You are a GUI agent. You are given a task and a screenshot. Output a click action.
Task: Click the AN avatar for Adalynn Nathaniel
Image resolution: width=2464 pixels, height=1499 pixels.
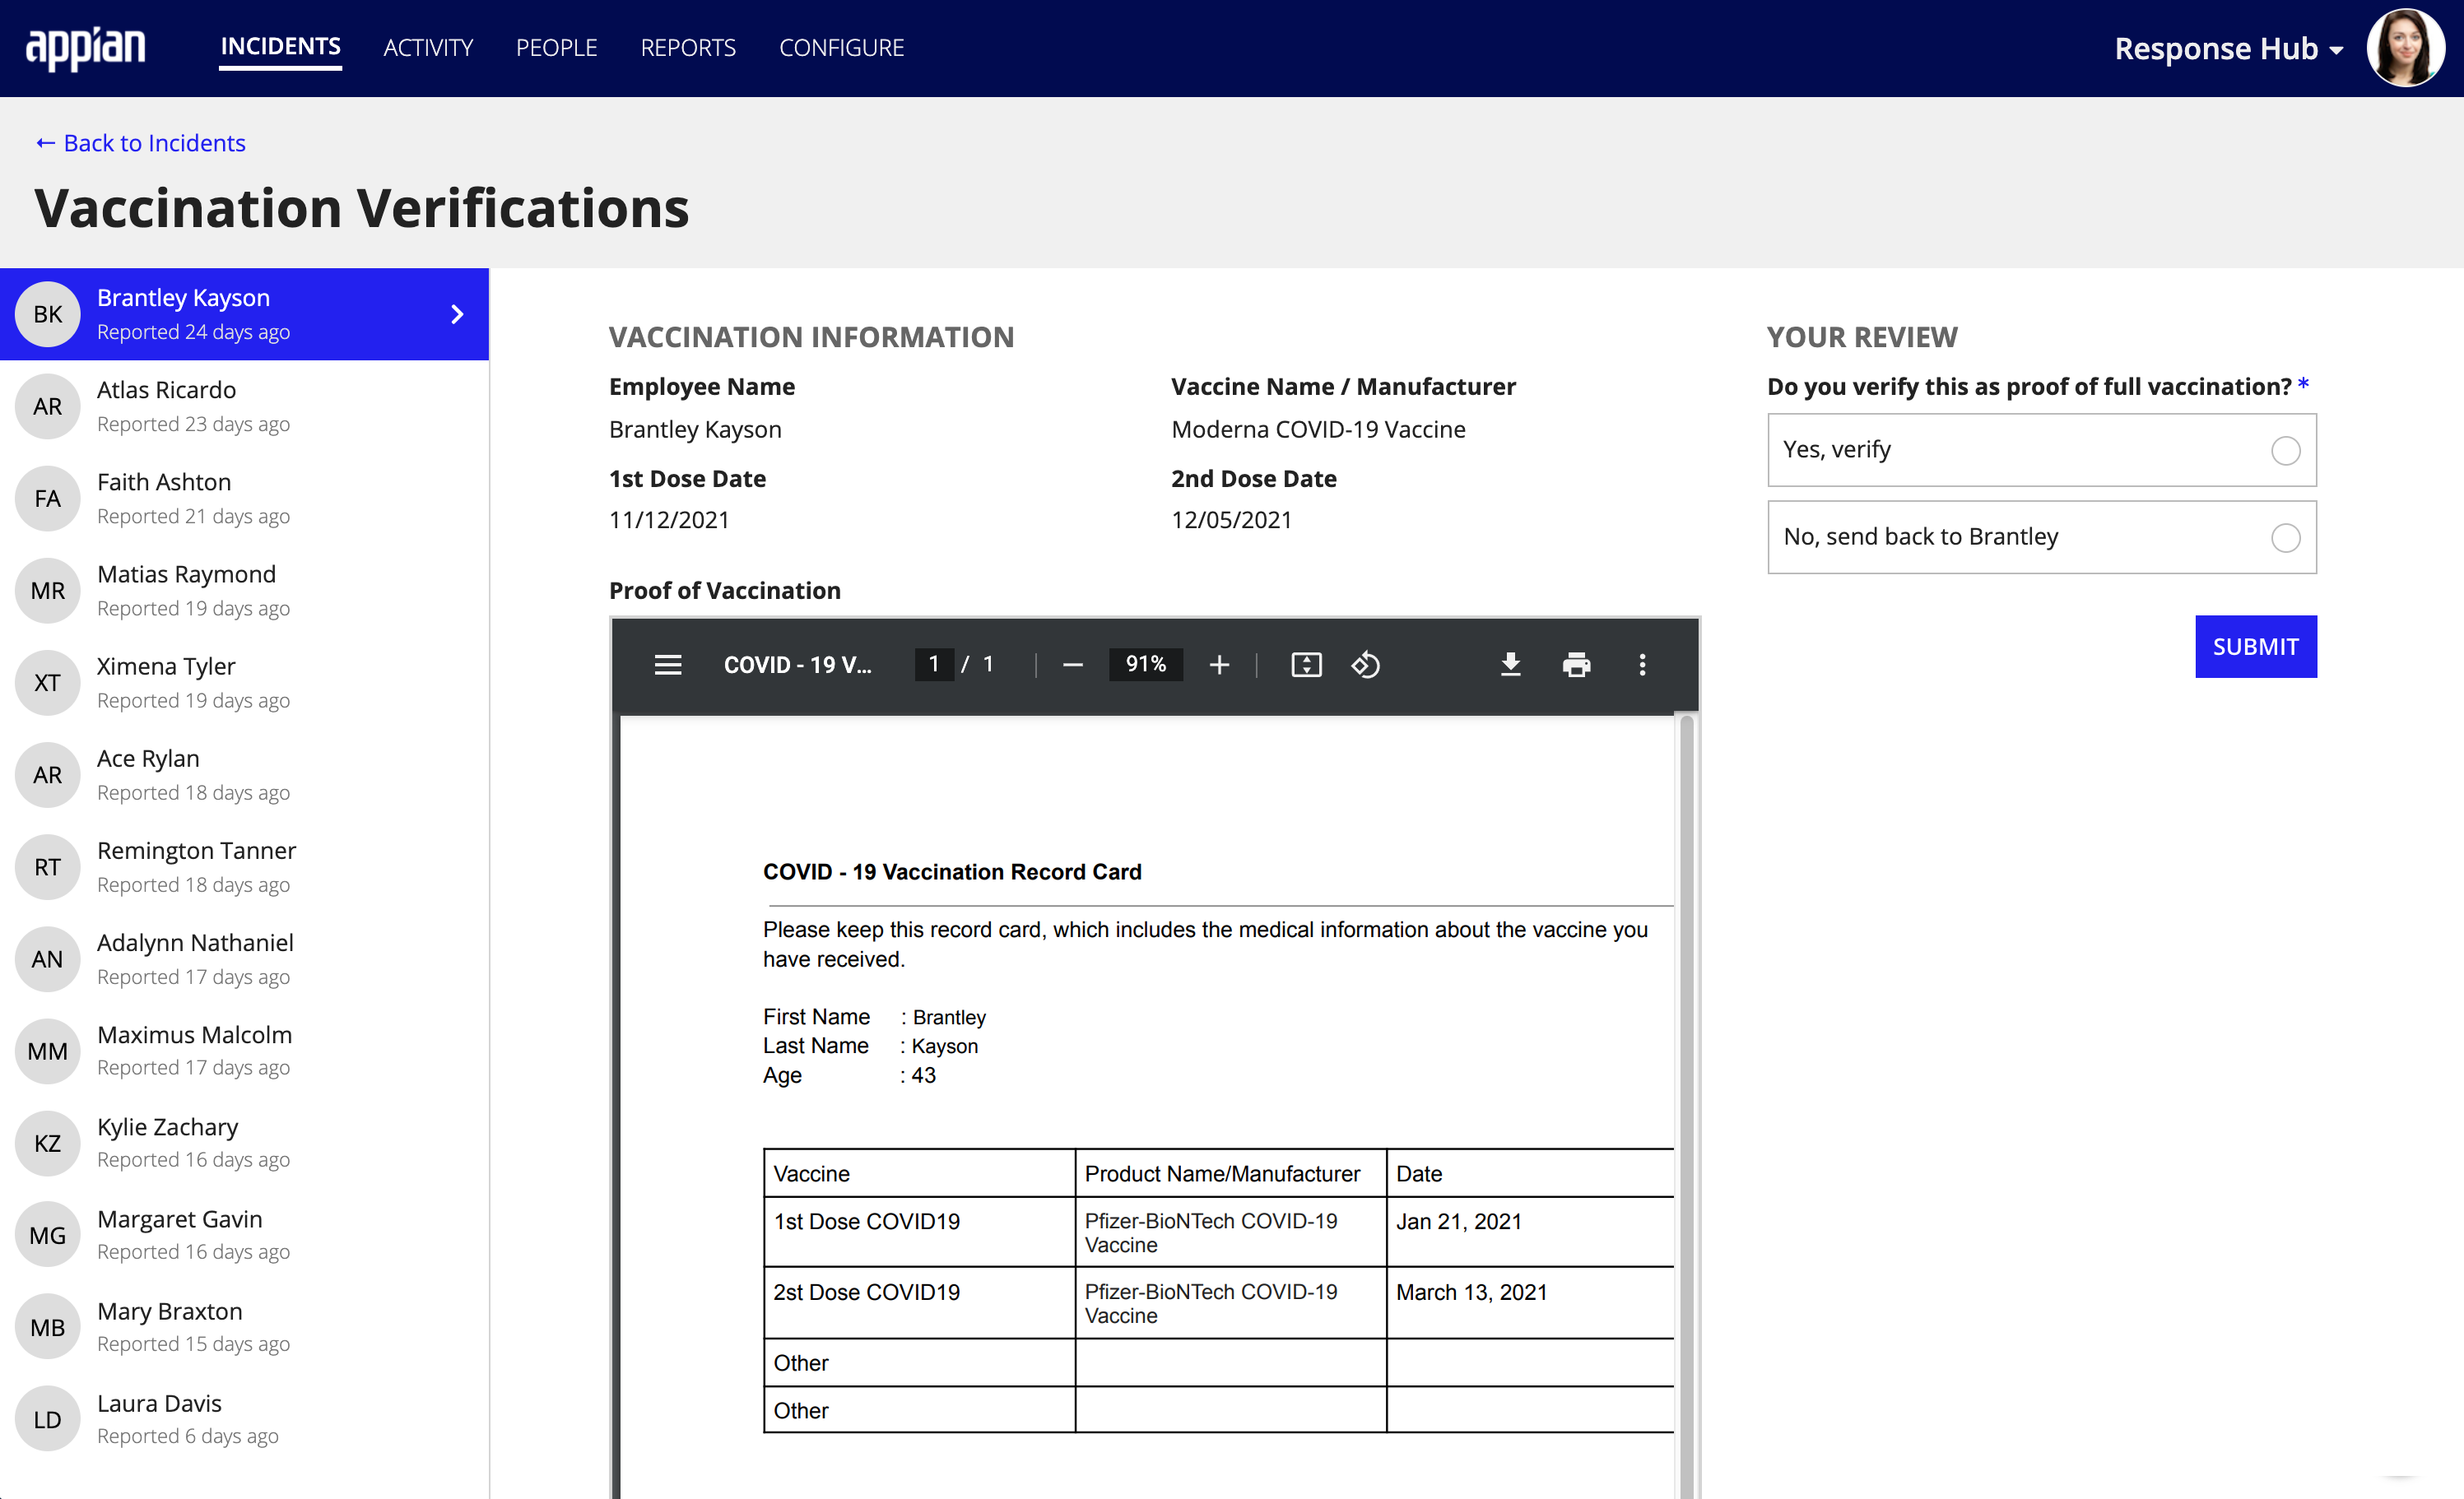(47, 958)
